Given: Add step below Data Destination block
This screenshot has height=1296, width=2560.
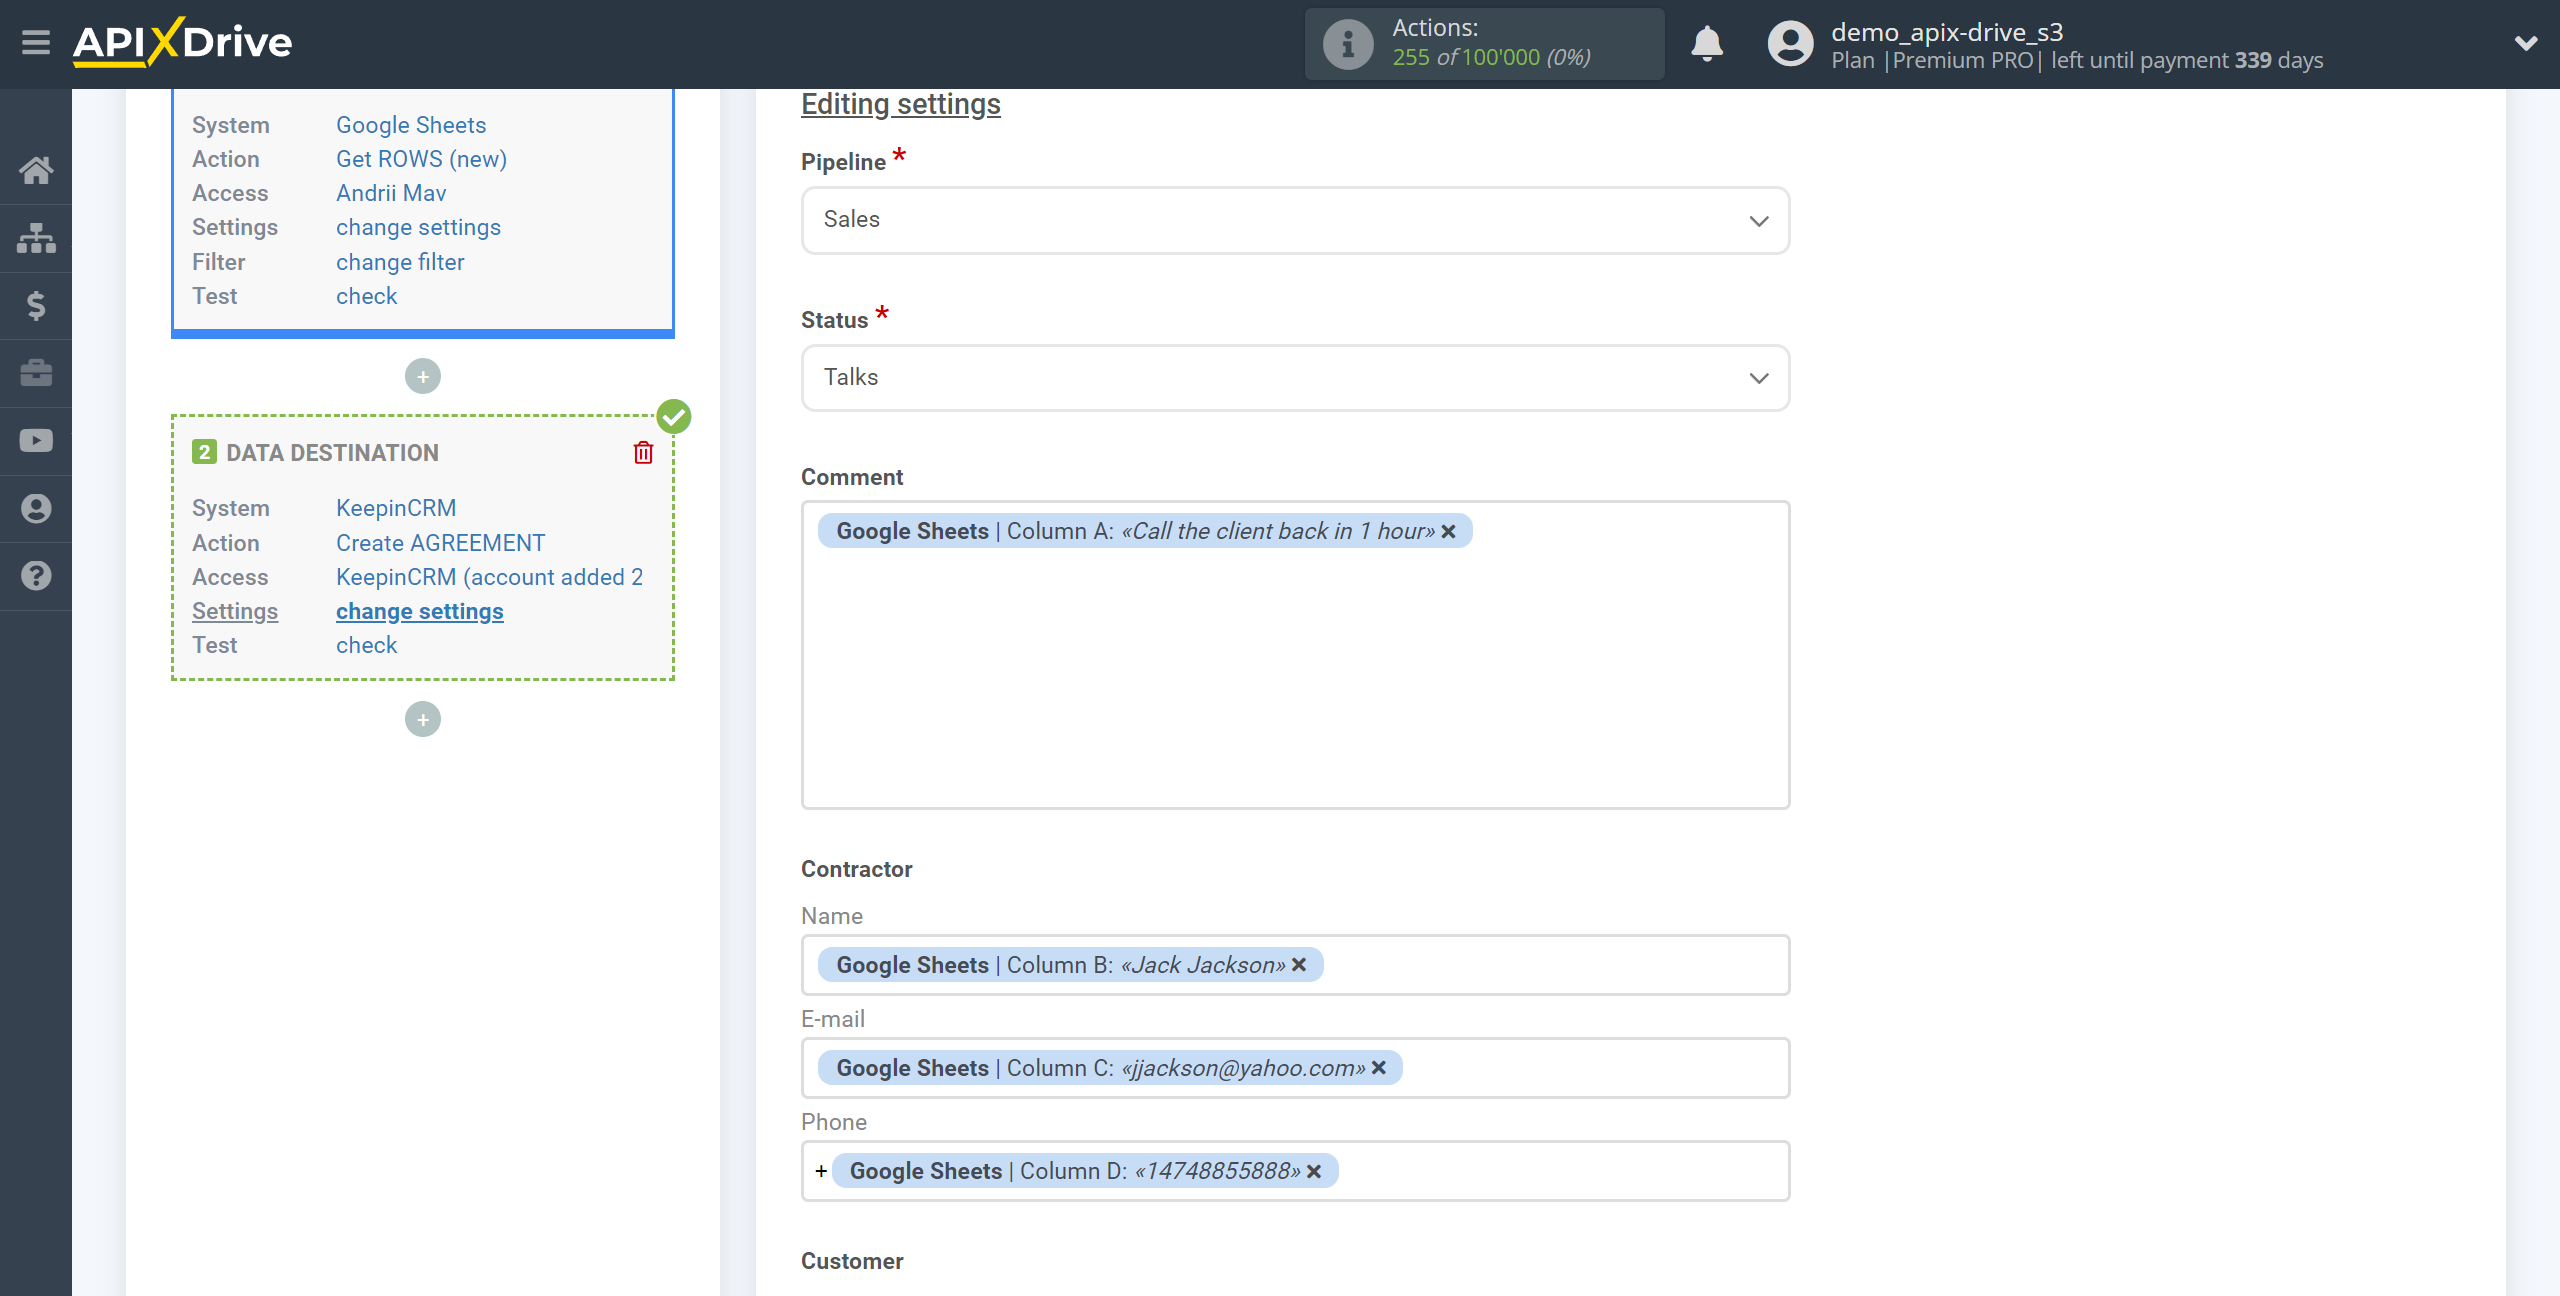Looking at the screenshot, I should pos(423,720).
